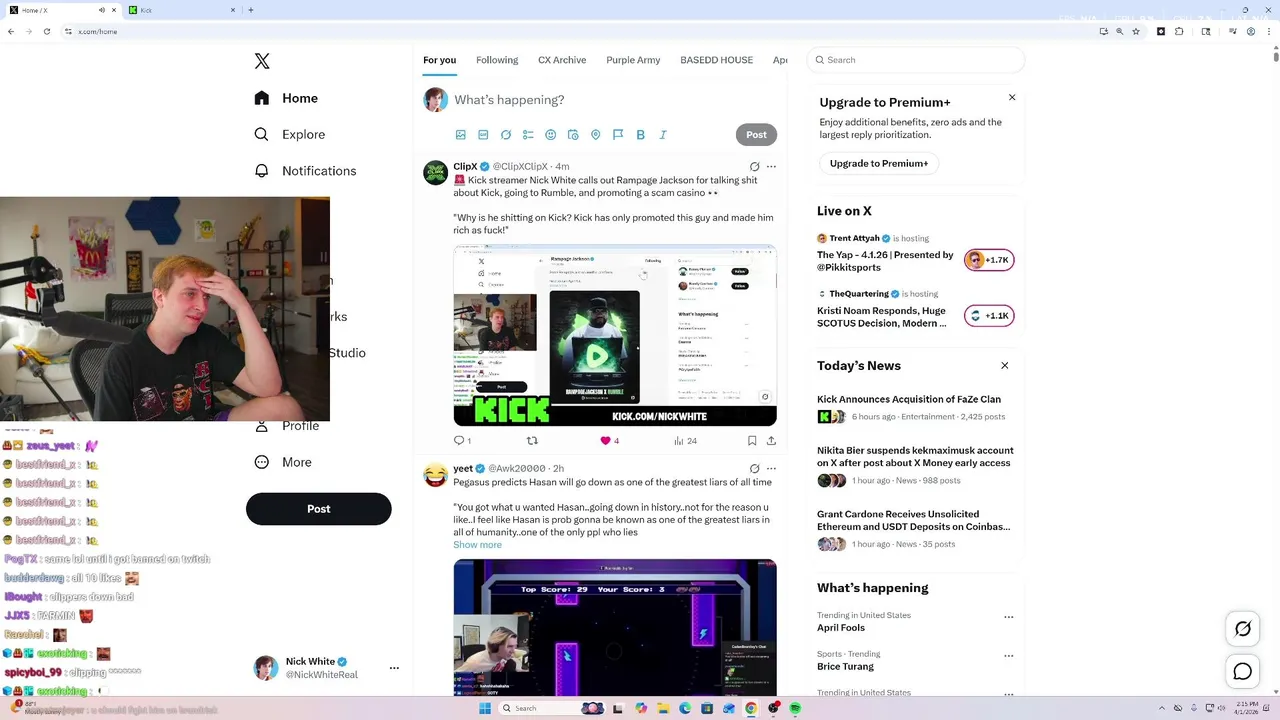1280x720 pixels.
Task: Open options for Brice Turang trend
Action: tap(1008, 656)
